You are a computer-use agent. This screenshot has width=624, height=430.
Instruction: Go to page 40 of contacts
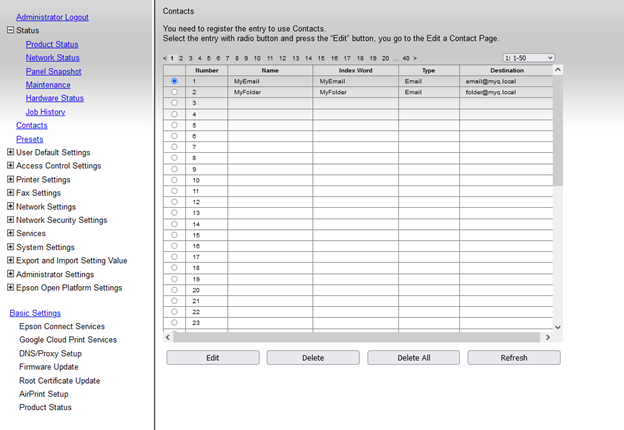tap(405, 59)
